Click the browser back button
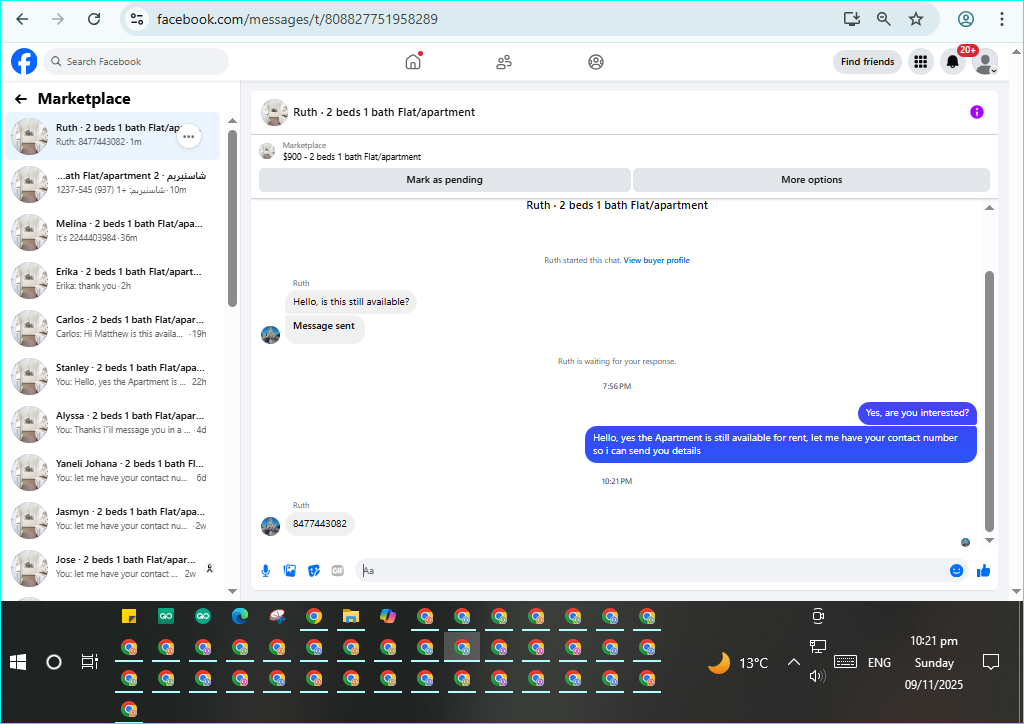This screenshot has width=1024, height=724. coord(22,19)
